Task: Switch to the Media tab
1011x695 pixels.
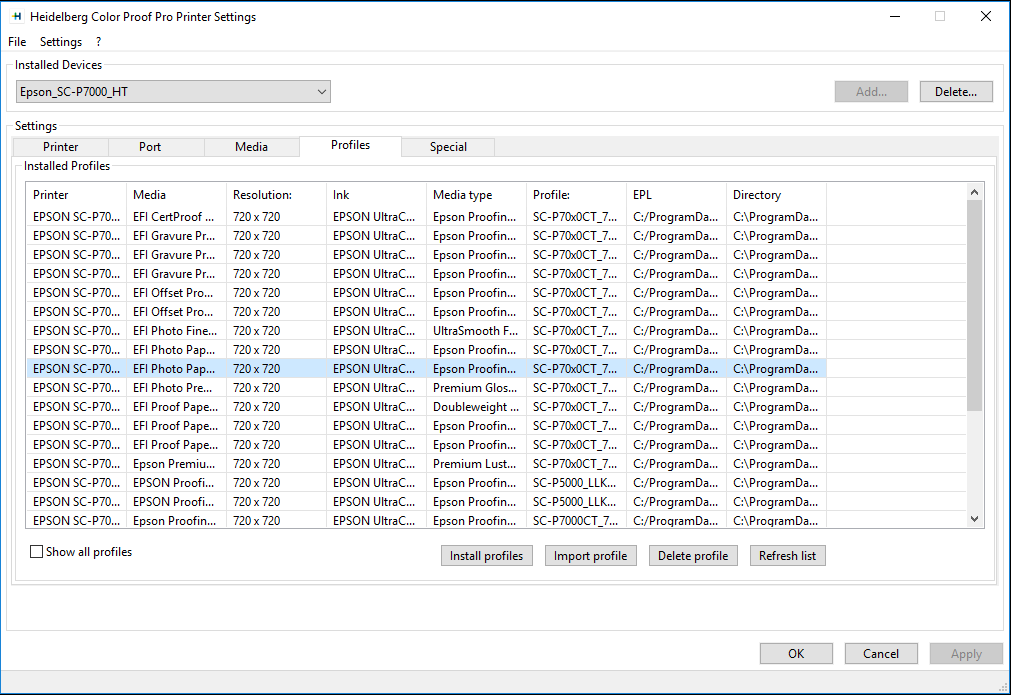Action: pos(251,147)
